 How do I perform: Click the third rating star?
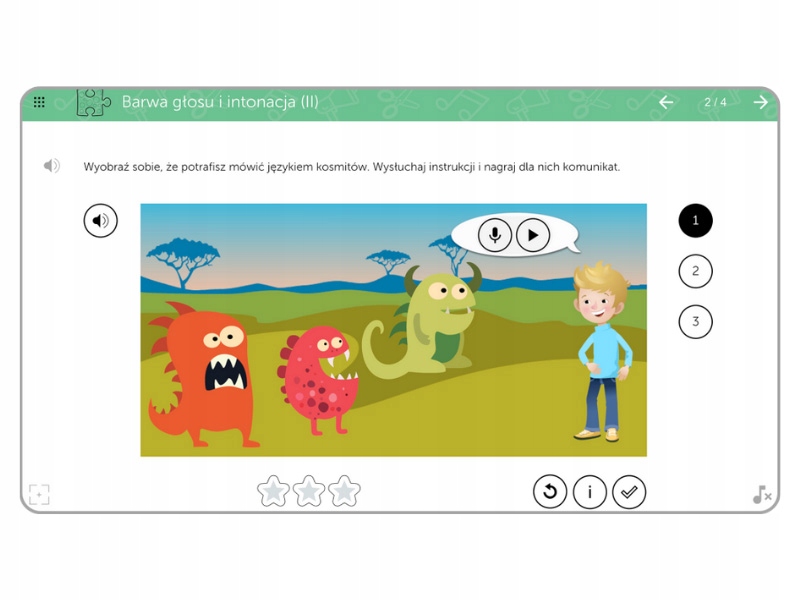coord(344,491)
